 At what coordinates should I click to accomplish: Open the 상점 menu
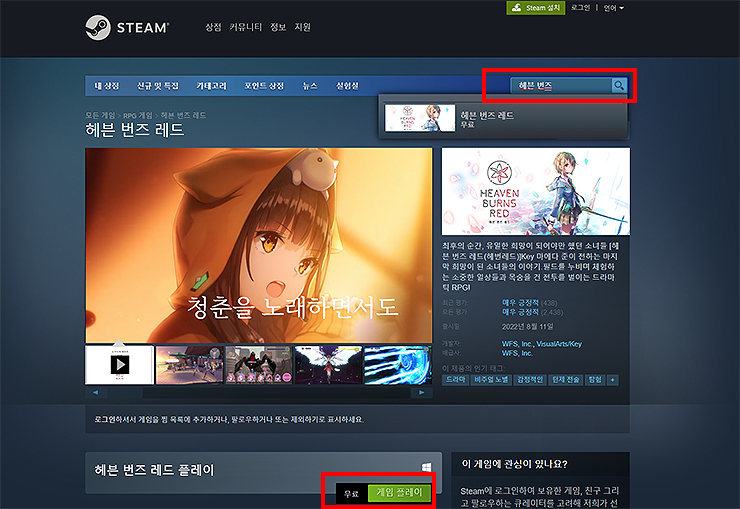coord(213,27)
